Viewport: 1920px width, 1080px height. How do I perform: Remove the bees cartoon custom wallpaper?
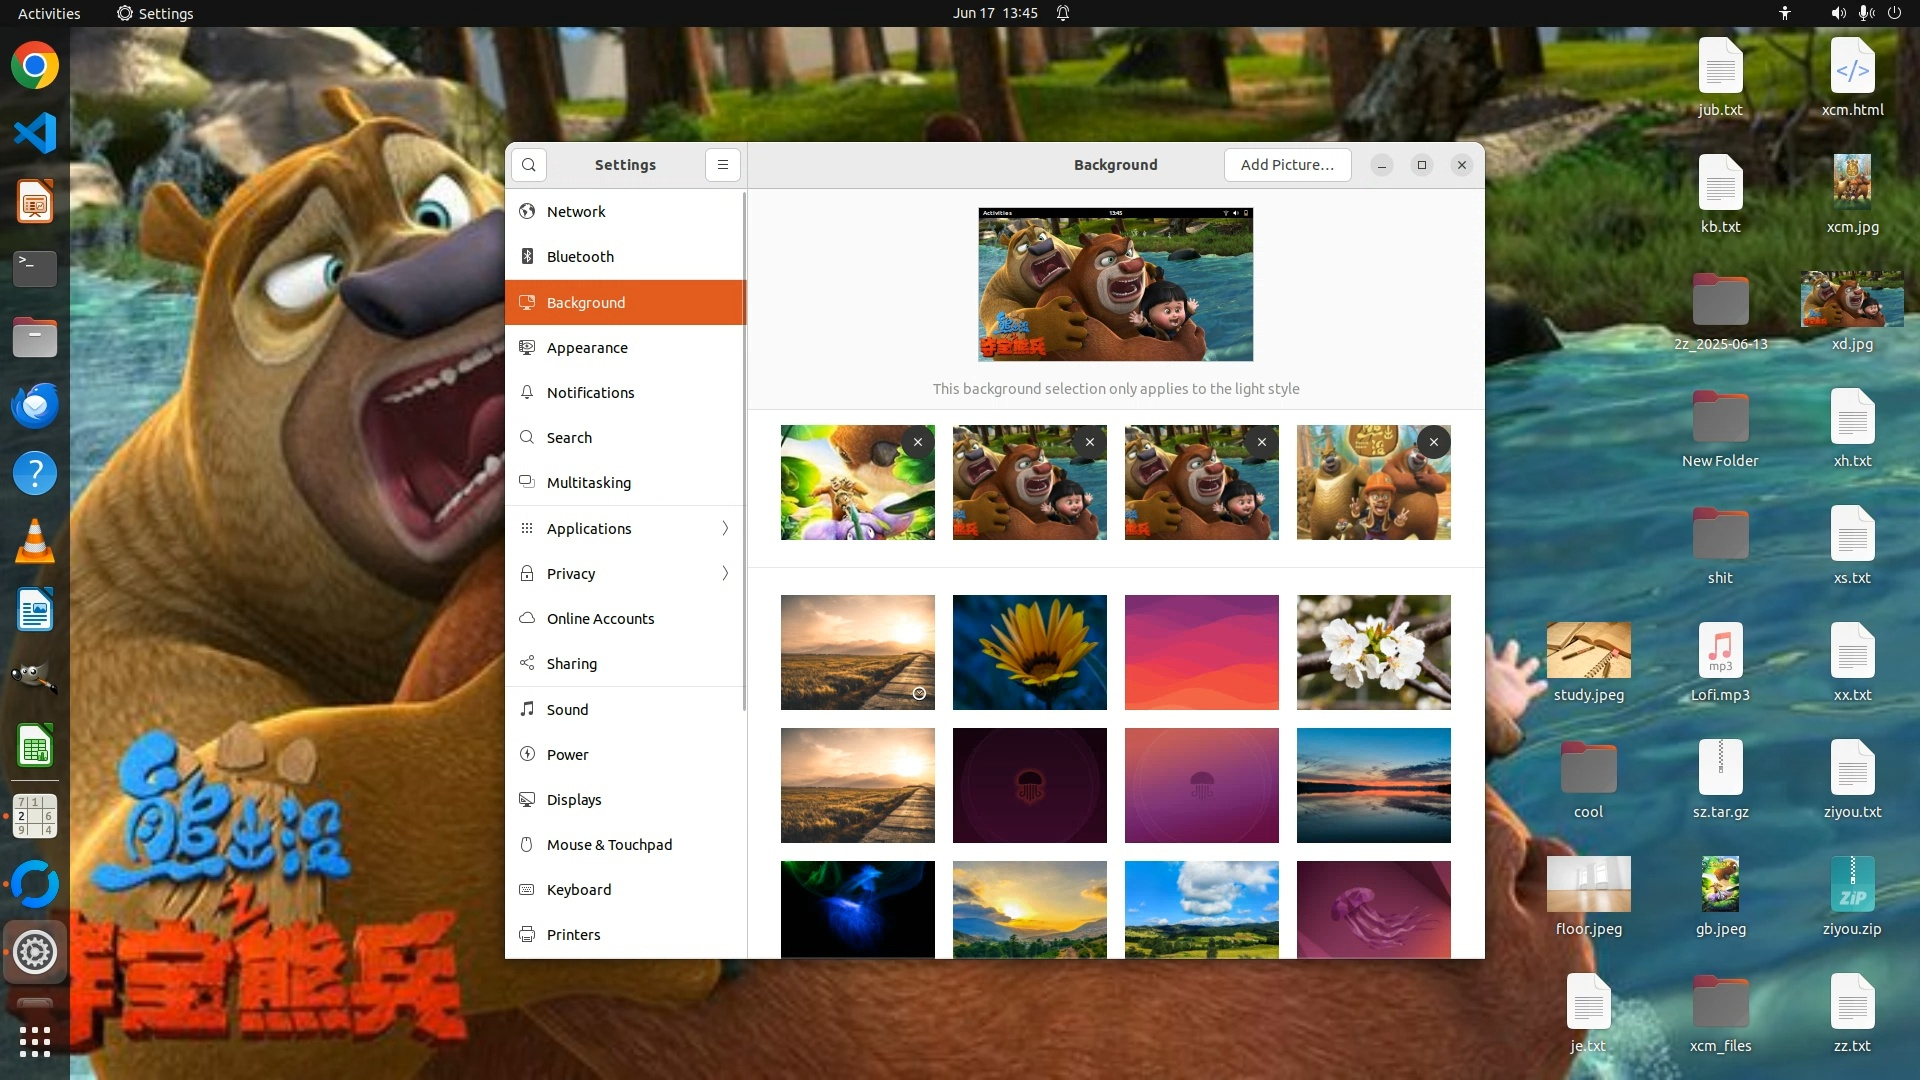[x=917, y=442]
